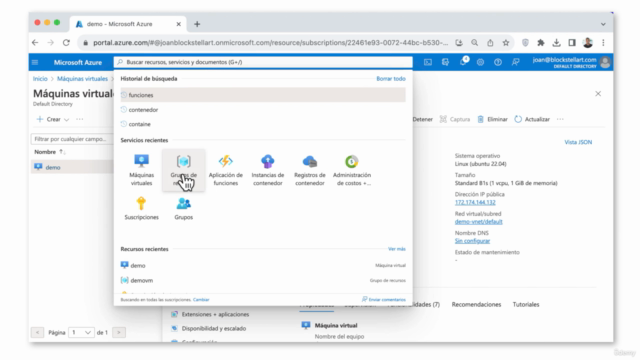Screen dimensions: 640x360
Task: Open more options ellipsis after Actualizar
Action: pos(560,119)
